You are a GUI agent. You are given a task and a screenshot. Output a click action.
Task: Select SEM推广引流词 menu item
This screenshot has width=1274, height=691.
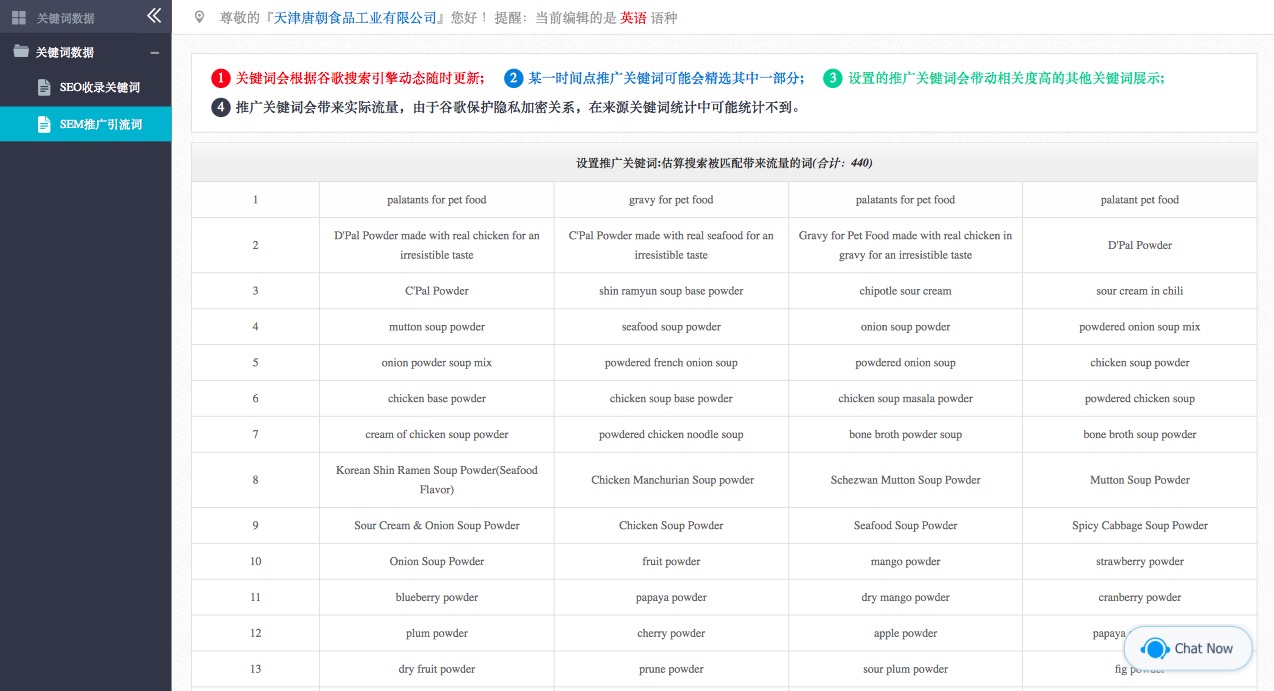pos(86,124)
